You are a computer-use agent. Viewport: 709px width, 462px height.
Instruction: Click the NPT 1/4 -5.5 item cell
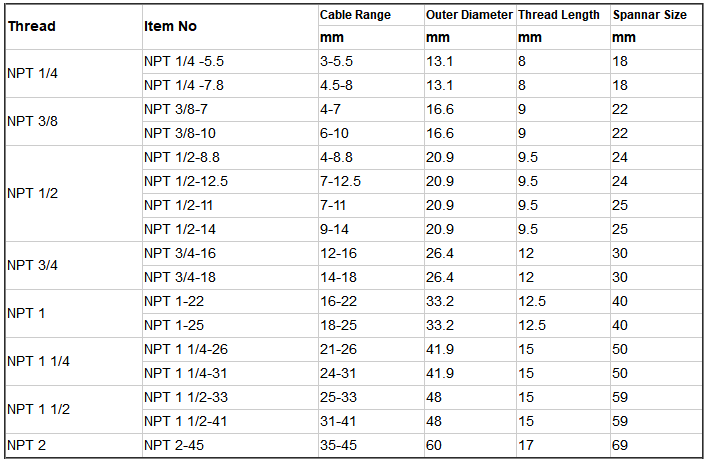tap(184, 61)
